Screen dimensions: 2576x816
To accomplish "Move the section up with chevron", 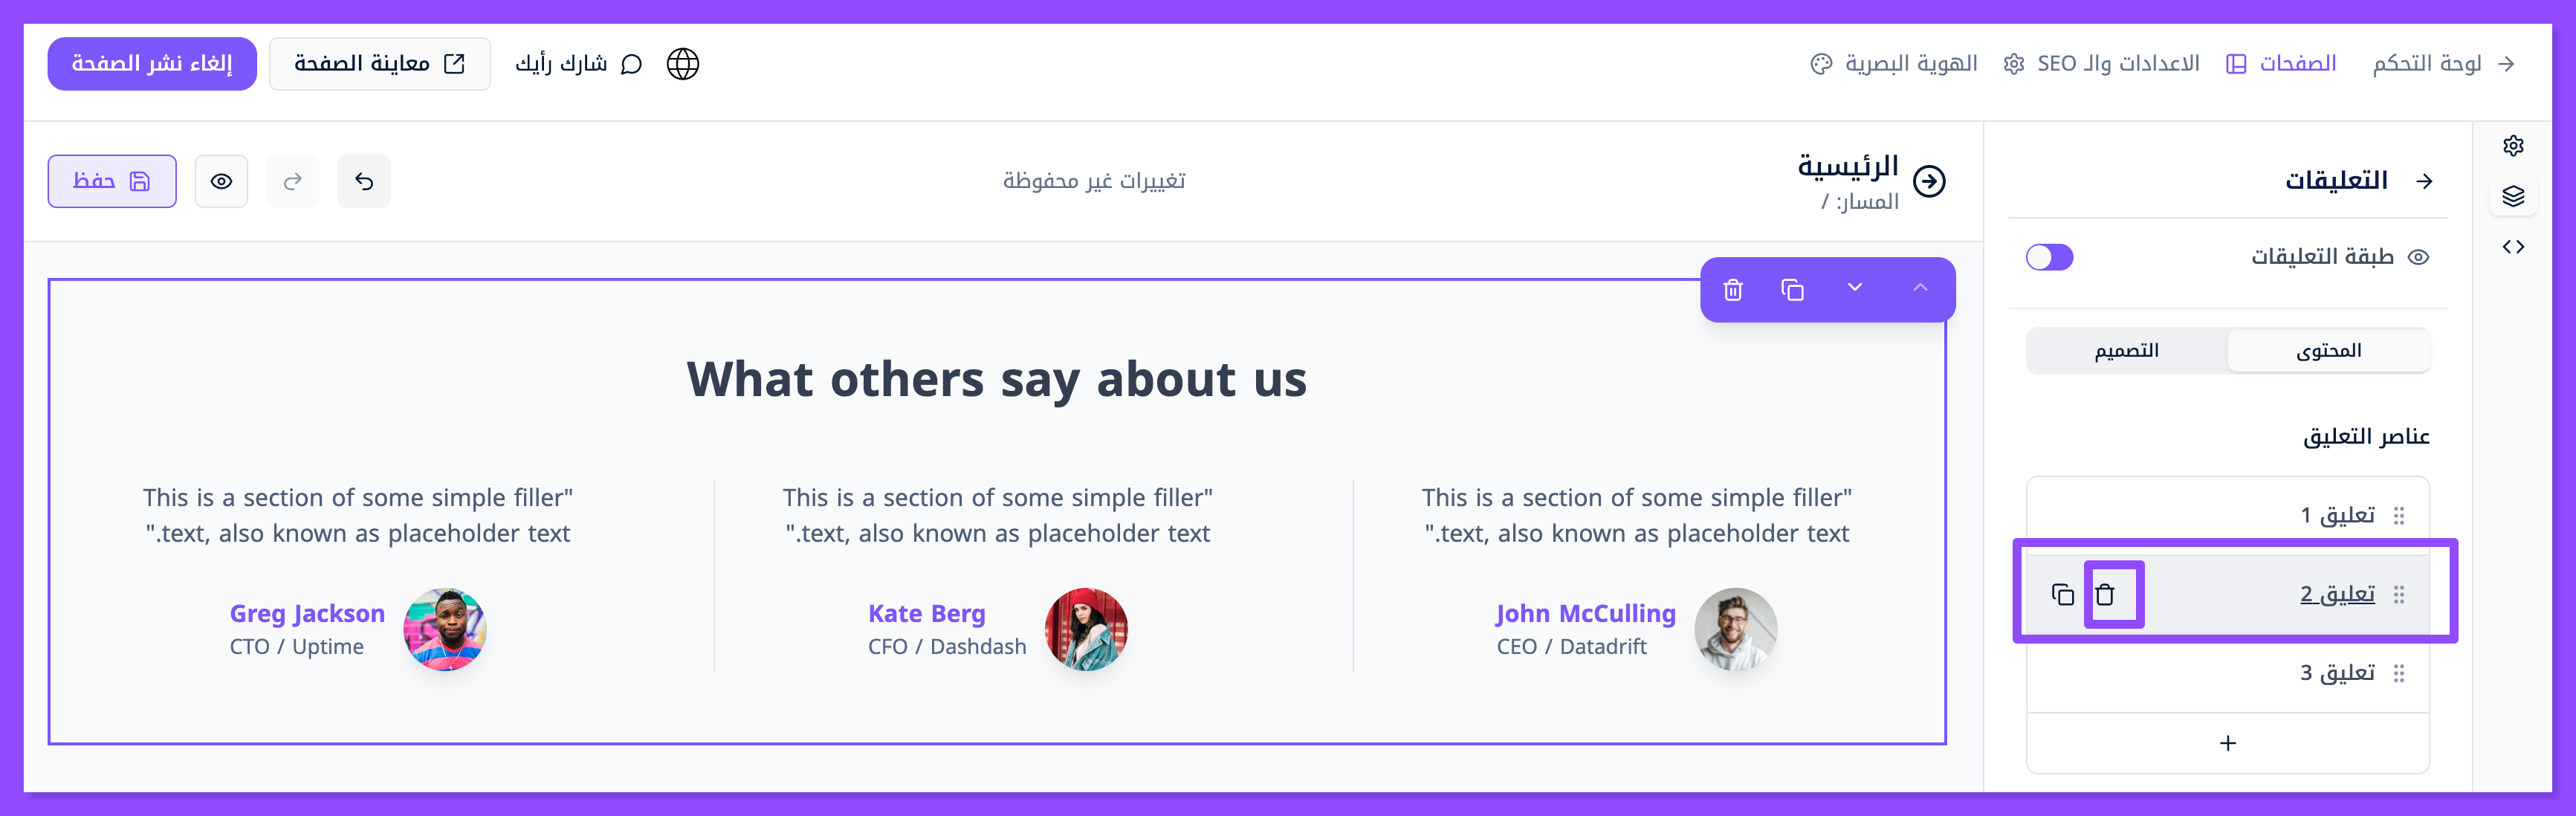I will click(1920, 288).
